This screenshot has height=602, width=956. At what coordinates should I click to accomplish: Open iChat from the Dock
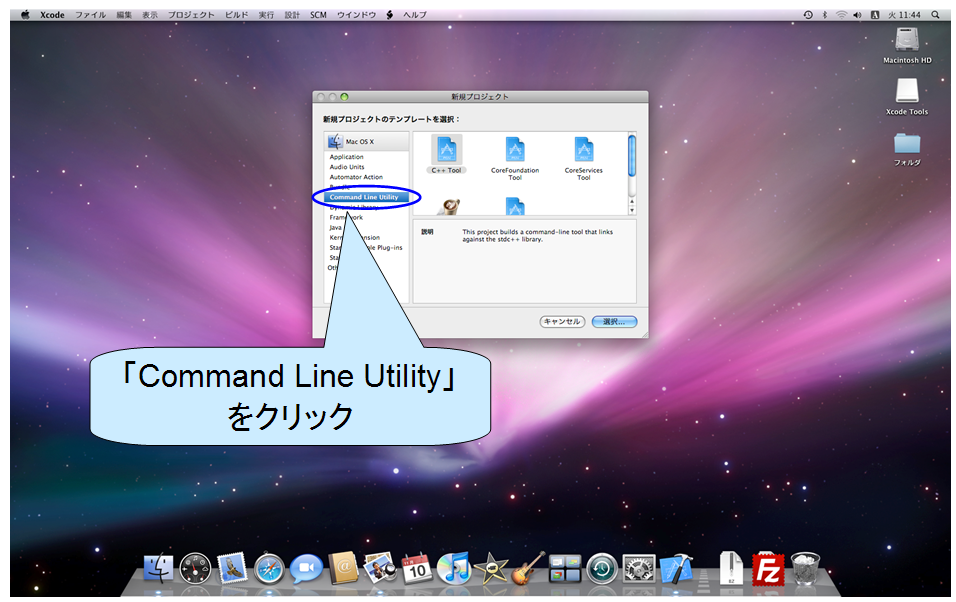305,568
